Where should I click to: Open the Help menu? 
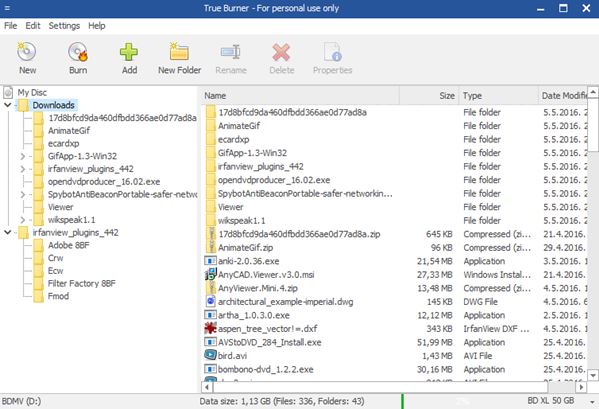point(97,26)
